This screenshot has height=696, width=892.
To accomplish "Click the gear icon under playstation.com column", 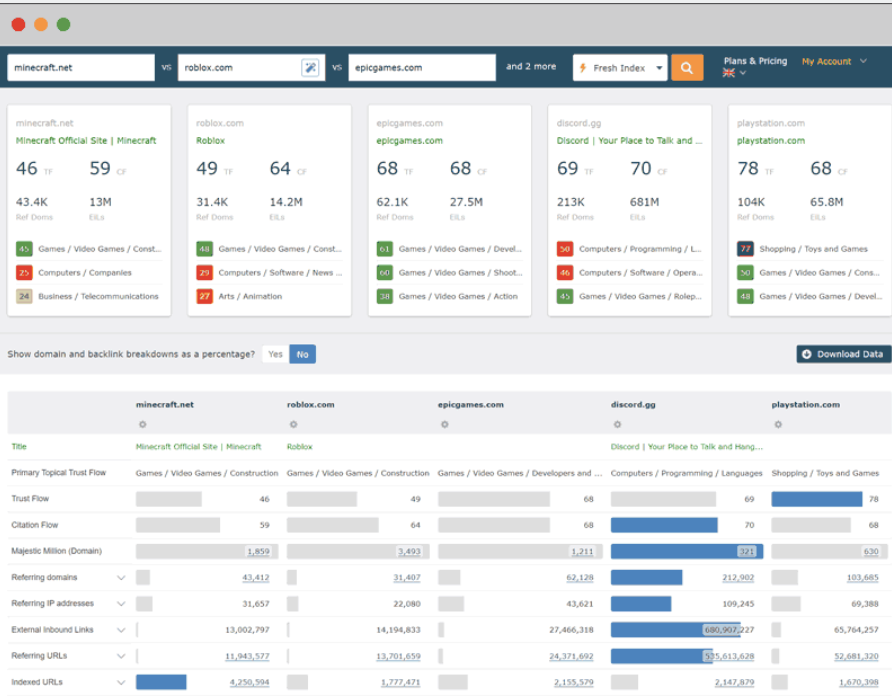I will click(x=778, y=424).
